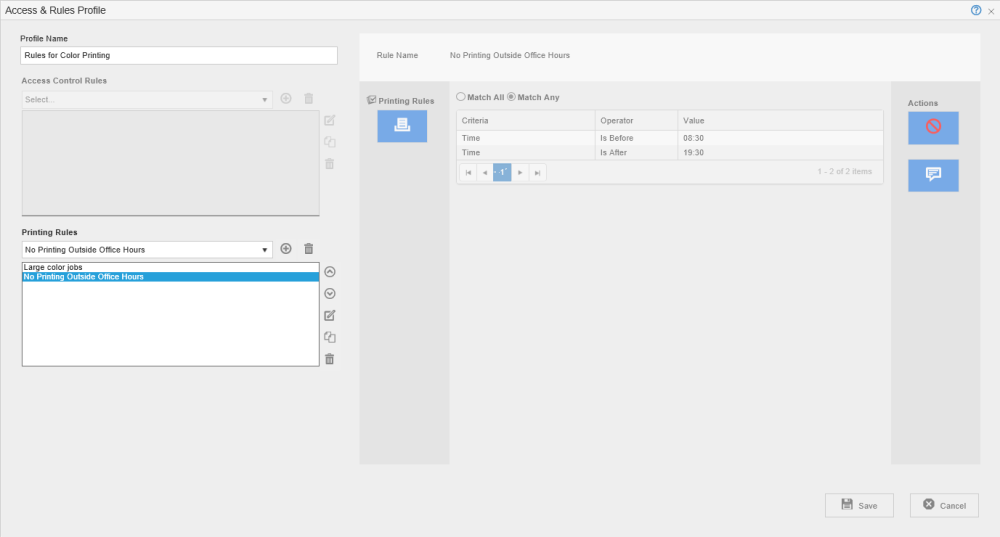This screenshot has height=537, width=1000.
Task: Select the Match All radio button
Action: point(460,97)
